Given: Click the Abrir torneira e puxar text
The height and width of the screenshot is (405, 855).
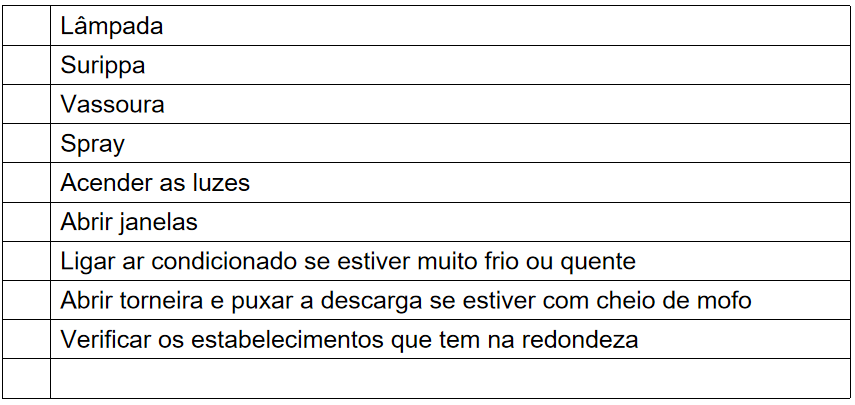Looking at the screenshot, I should pyautogui.click(x=405, y=301).
